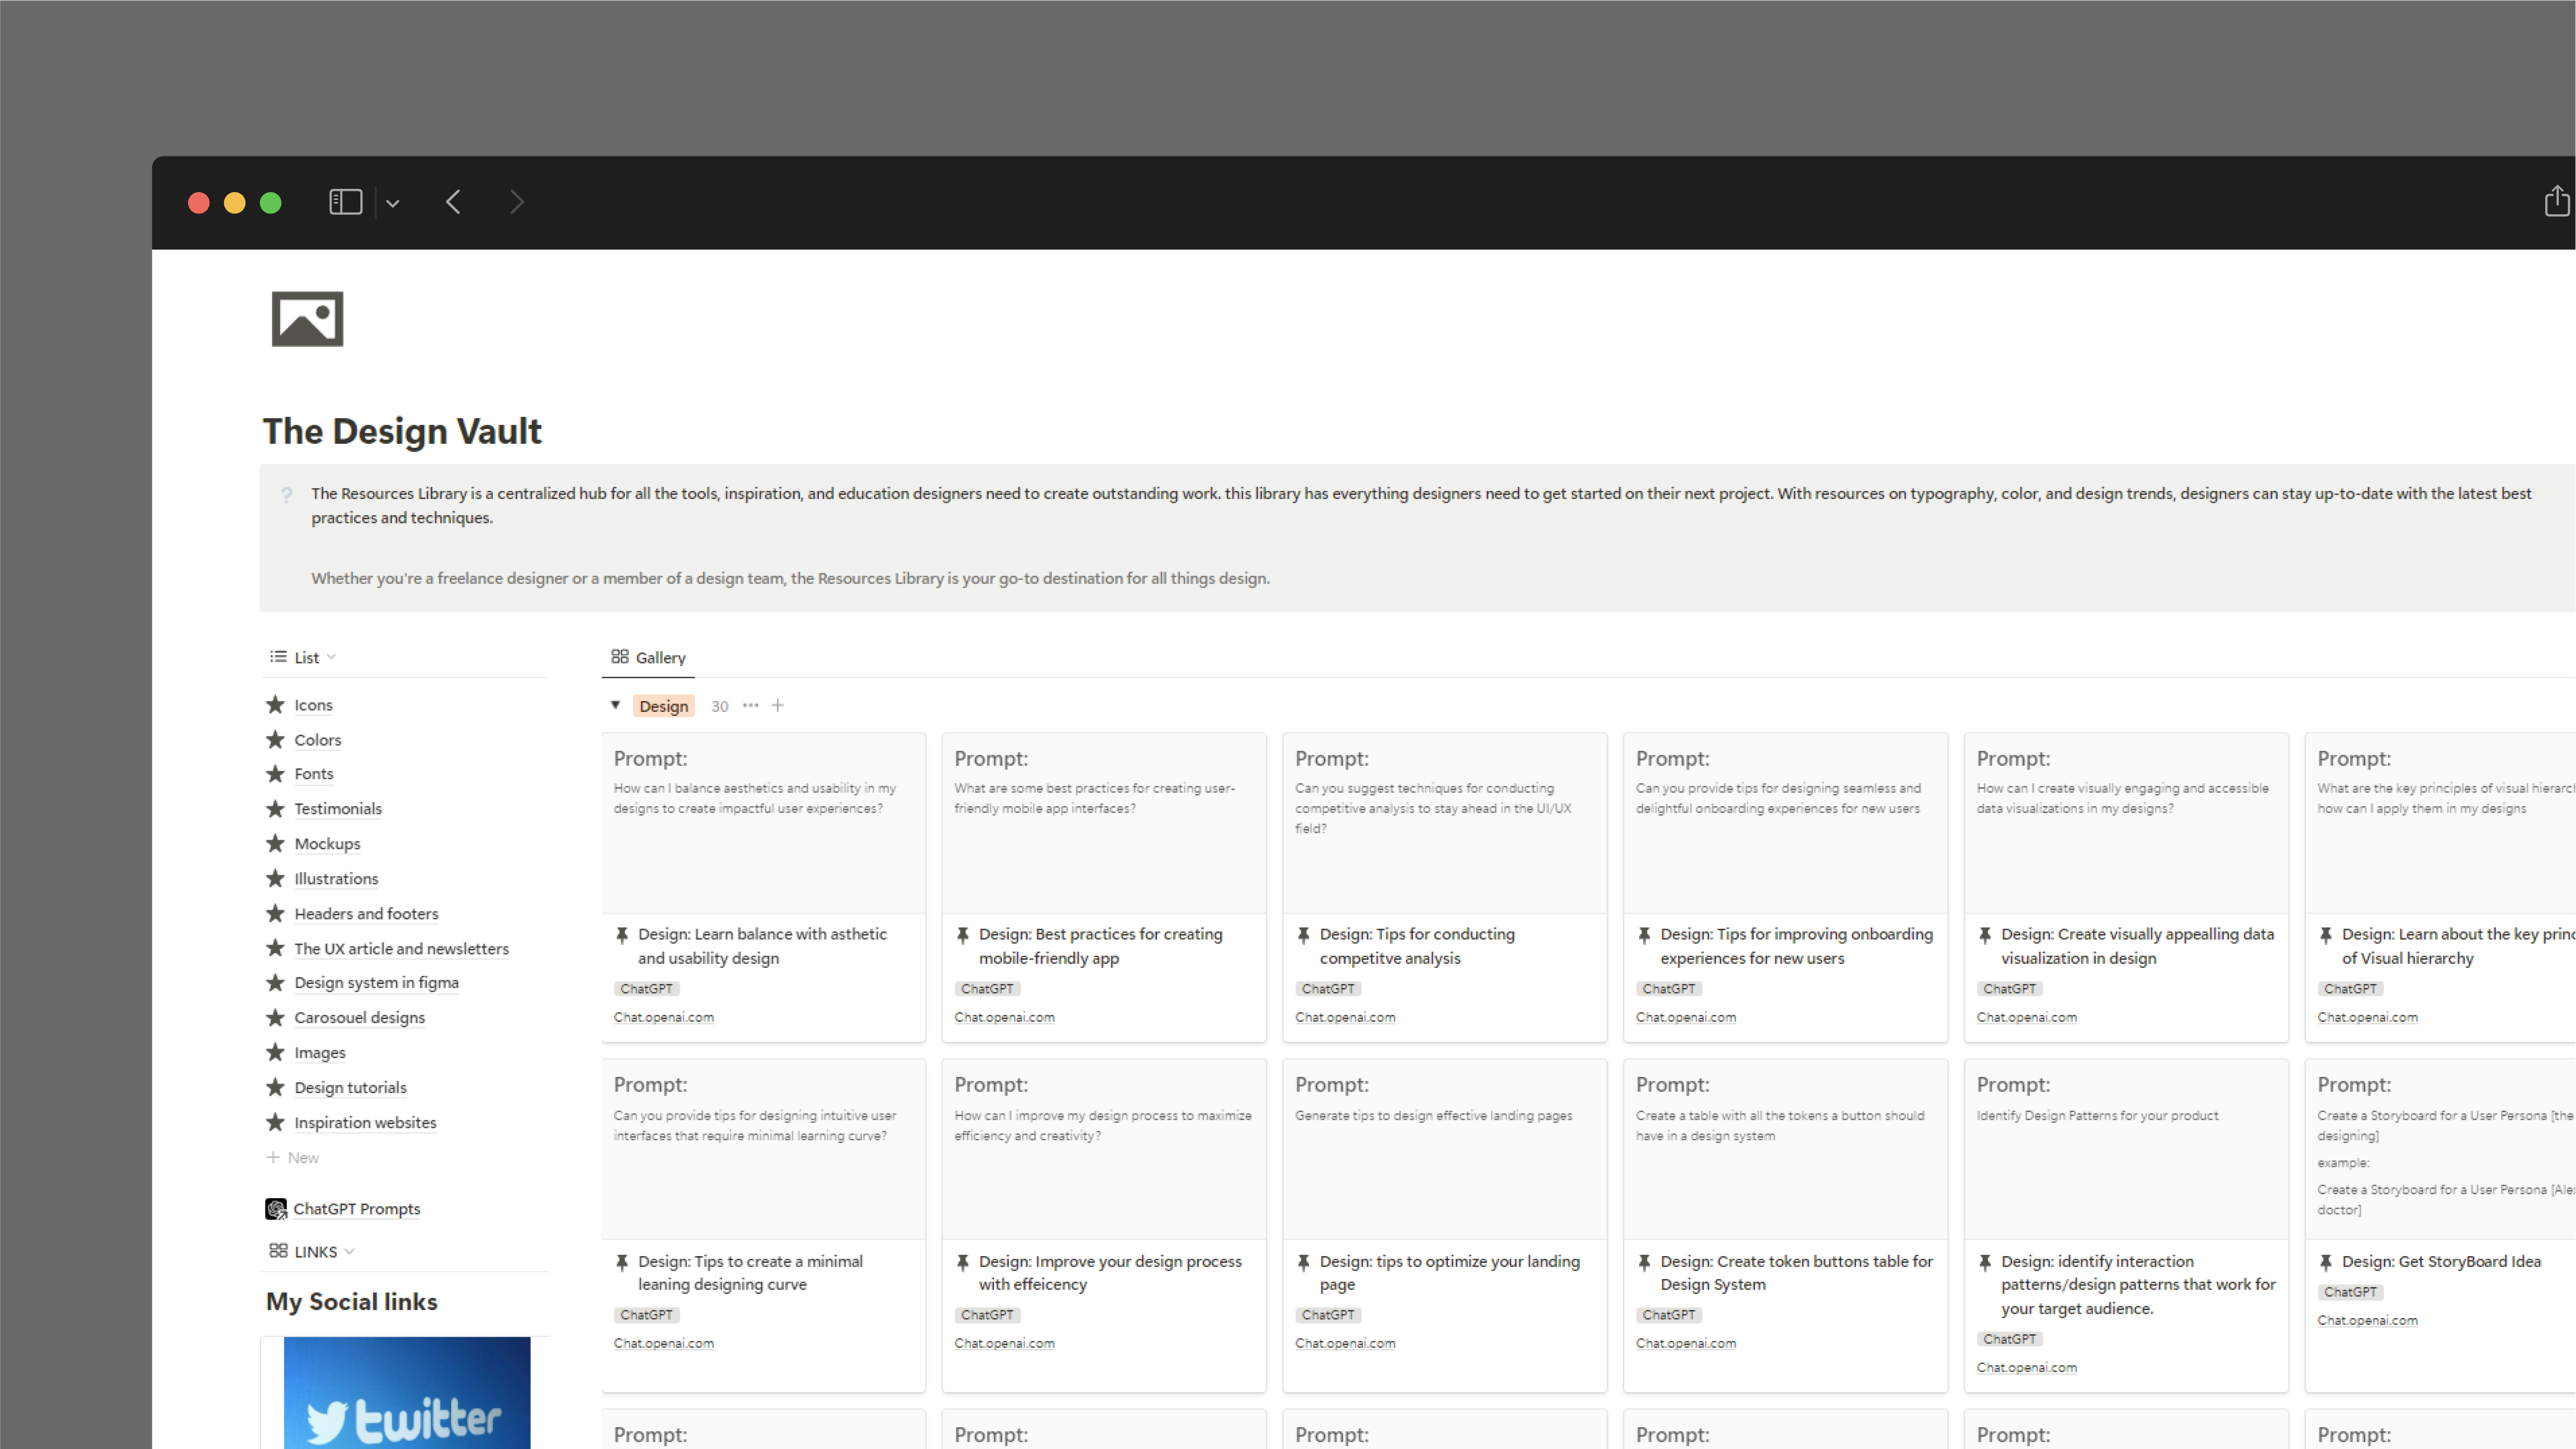Open the LINKS view dropdown
This screenshot has height=1449, width=2576.
click(311, 1252)
